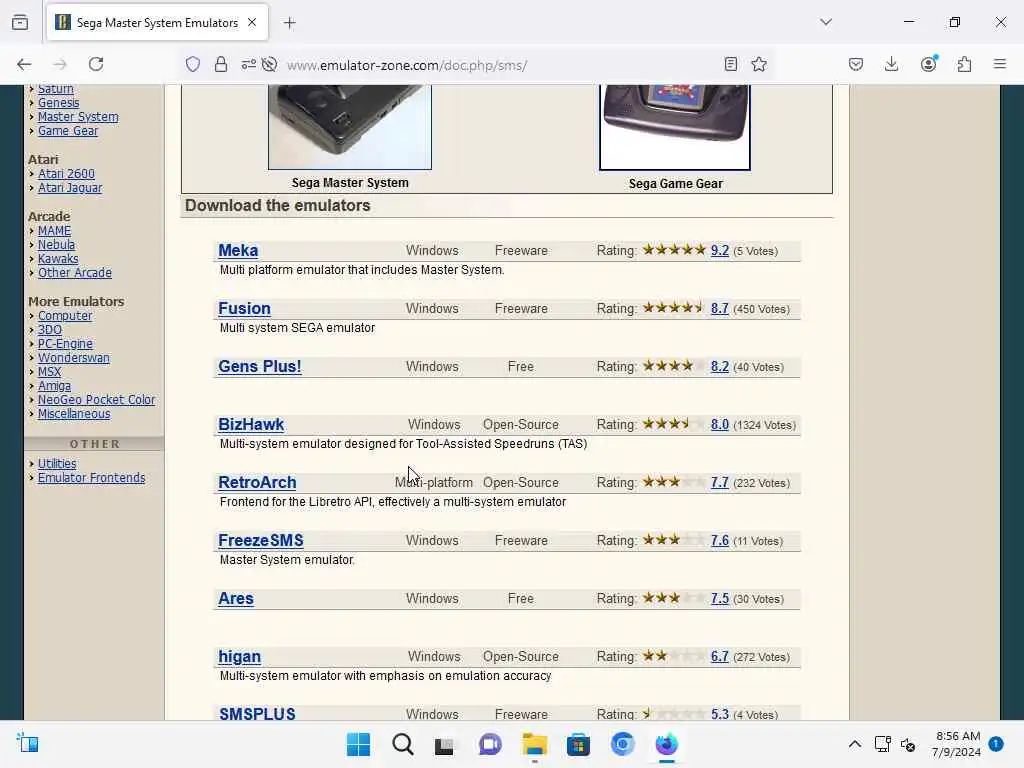The height and width of the screenshot is (768, 1024).
Task: Open the SMSPLUS emulator page
Action: coord(257,714)
